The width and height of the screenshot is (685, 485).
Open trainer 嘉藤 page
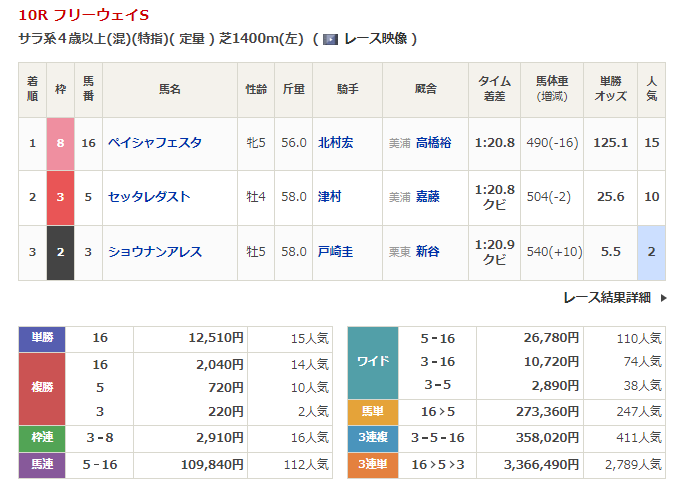tap(427, 197)
